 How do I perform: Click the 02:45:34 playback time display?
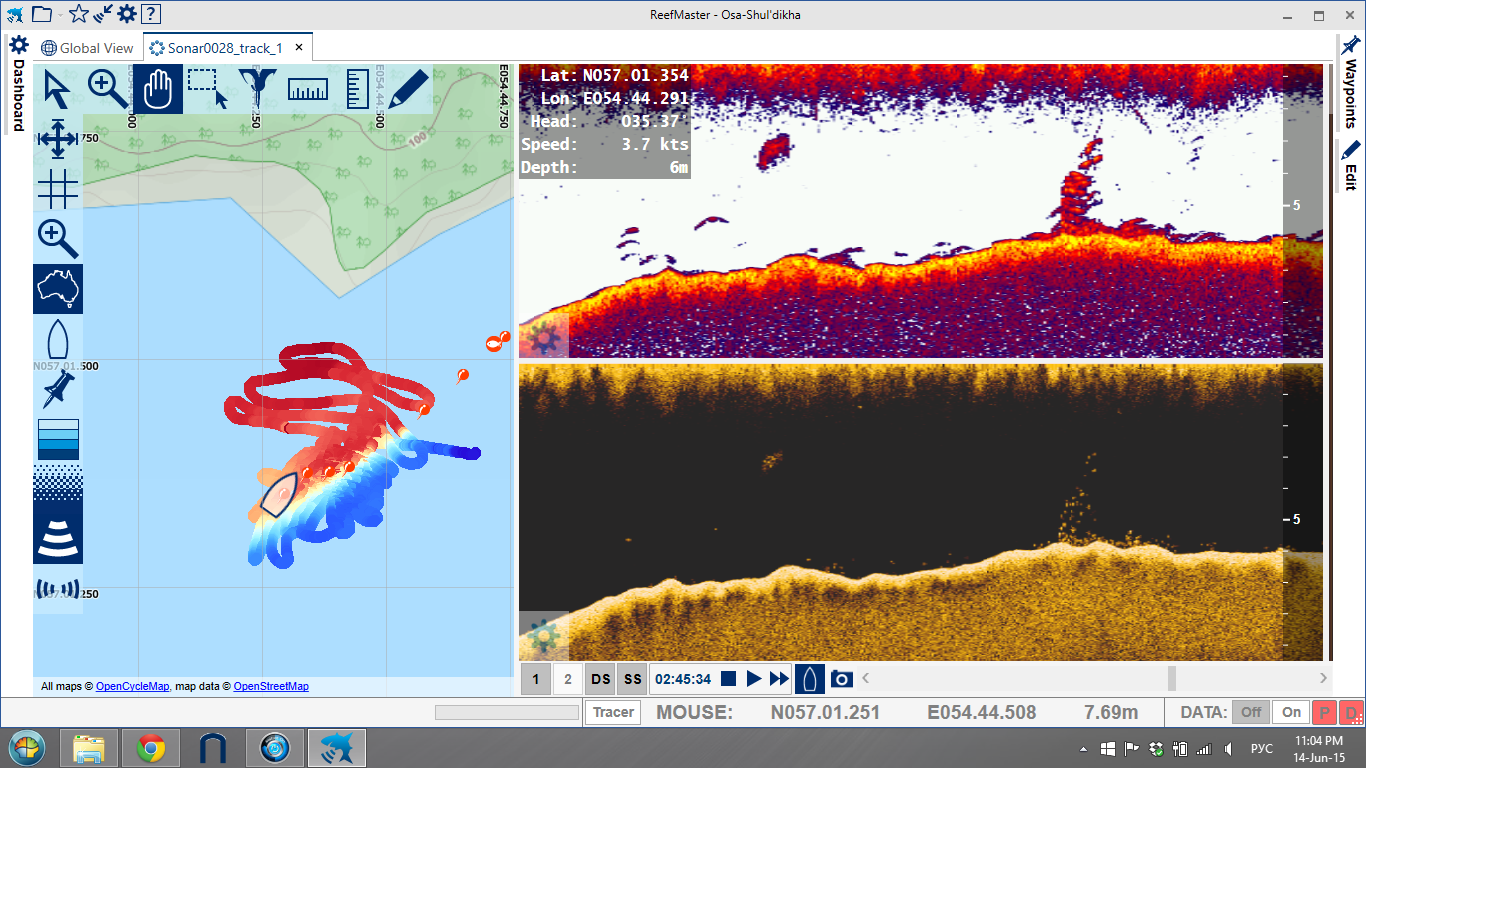pyautogui.click(x=683, y=679)
